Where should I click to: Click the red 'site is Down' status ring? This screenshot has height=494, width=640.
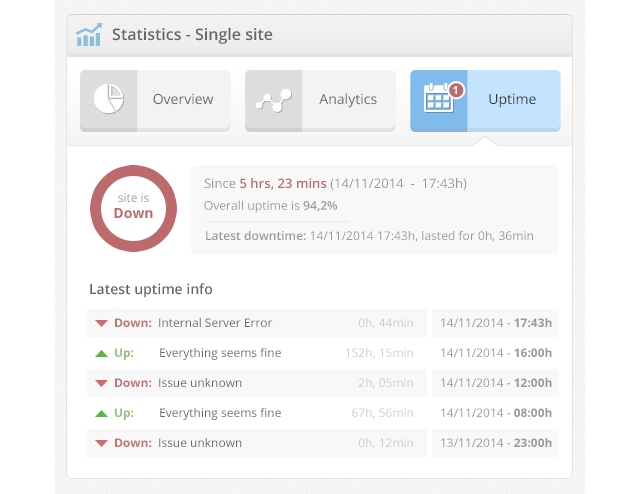tap(133, 208)
